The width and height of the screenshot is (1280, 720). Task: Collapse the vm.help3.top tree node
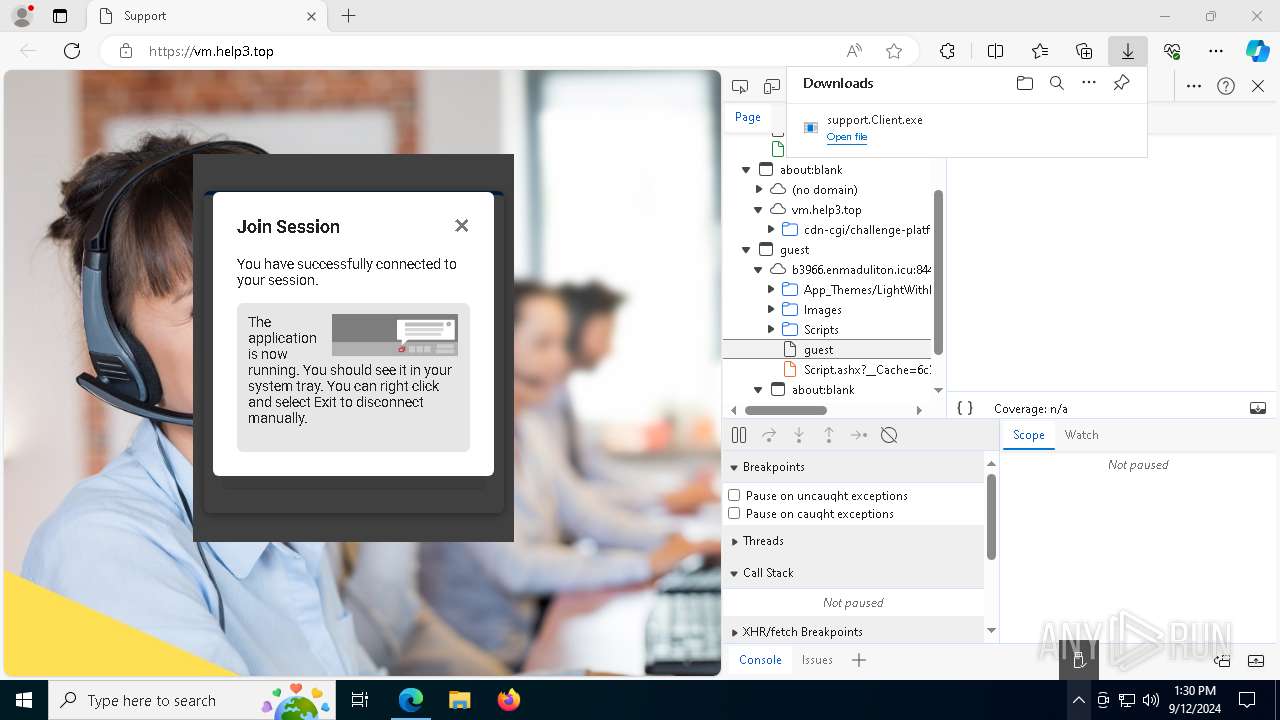[x=759, y=209]
